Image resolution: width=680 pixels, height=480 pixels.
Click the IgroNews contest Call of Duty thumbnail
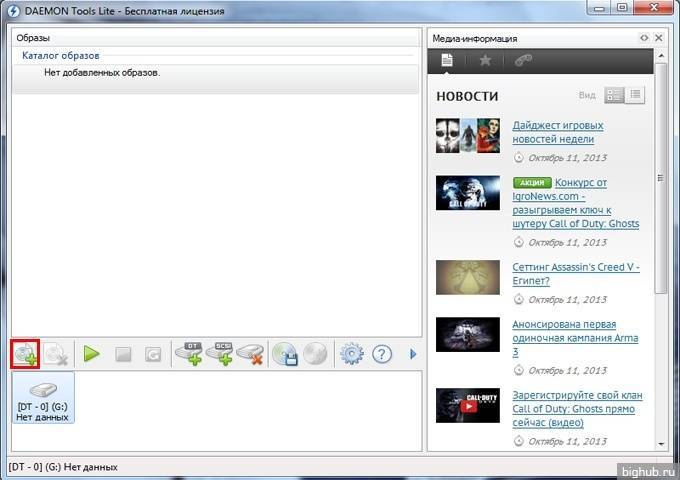(x=468, y=193)
